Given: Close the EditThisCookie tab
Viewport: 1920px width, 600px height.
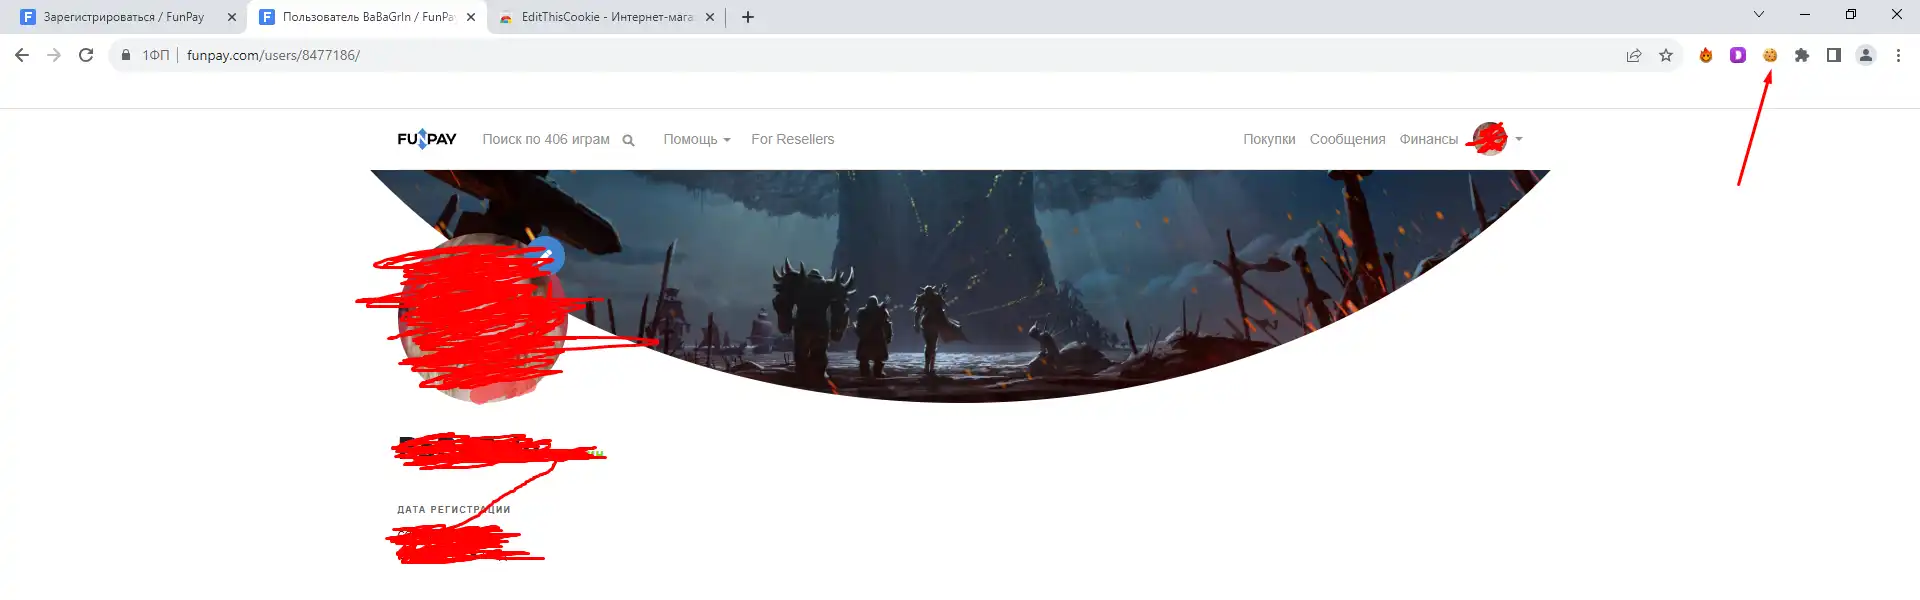Looking at the screenshot, I should click(710, 17).
